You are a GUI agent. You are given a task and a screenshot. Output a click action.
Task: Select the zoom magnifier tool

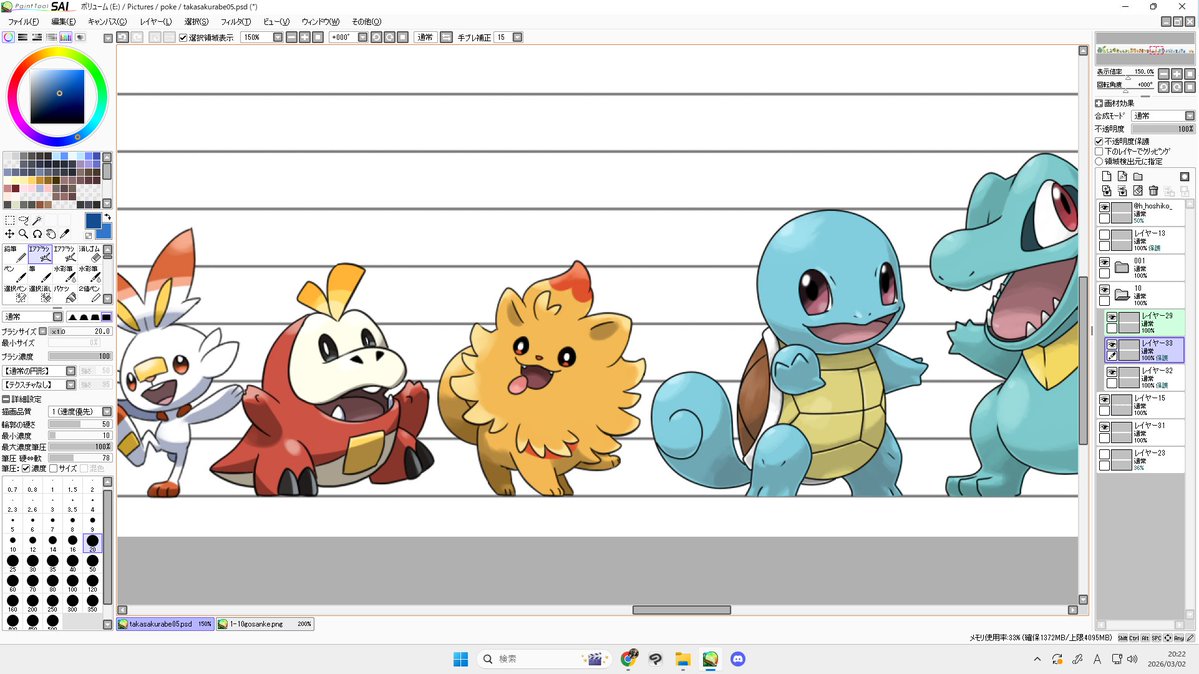23,234
